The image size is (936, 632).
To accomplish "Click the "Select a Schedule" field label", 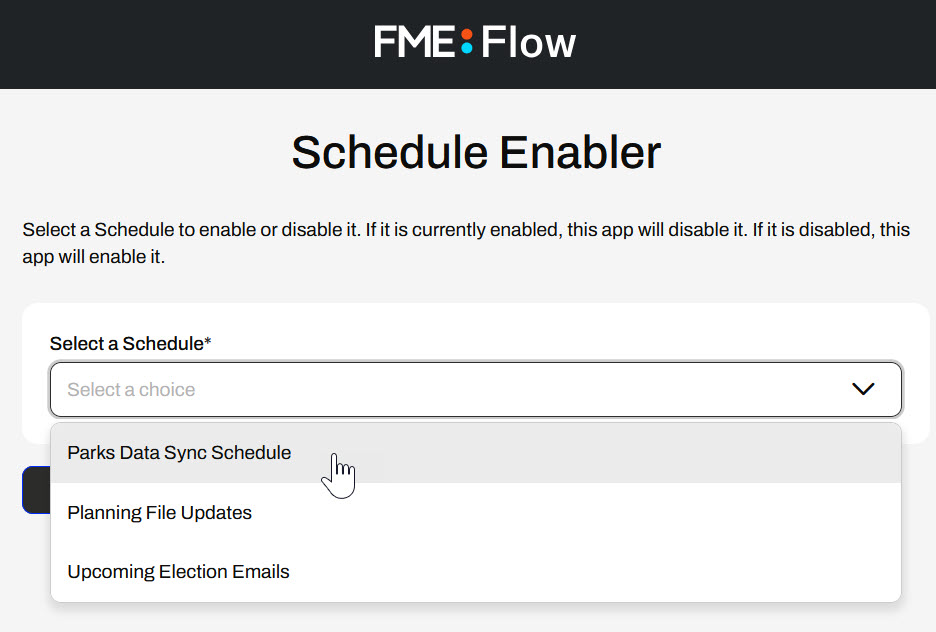I will (x=126, y=344).
